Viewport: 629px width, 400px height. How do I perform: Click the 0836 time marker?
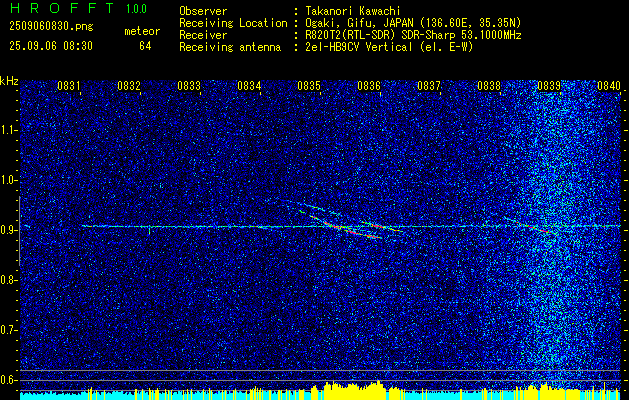click(x=369, y=86)
